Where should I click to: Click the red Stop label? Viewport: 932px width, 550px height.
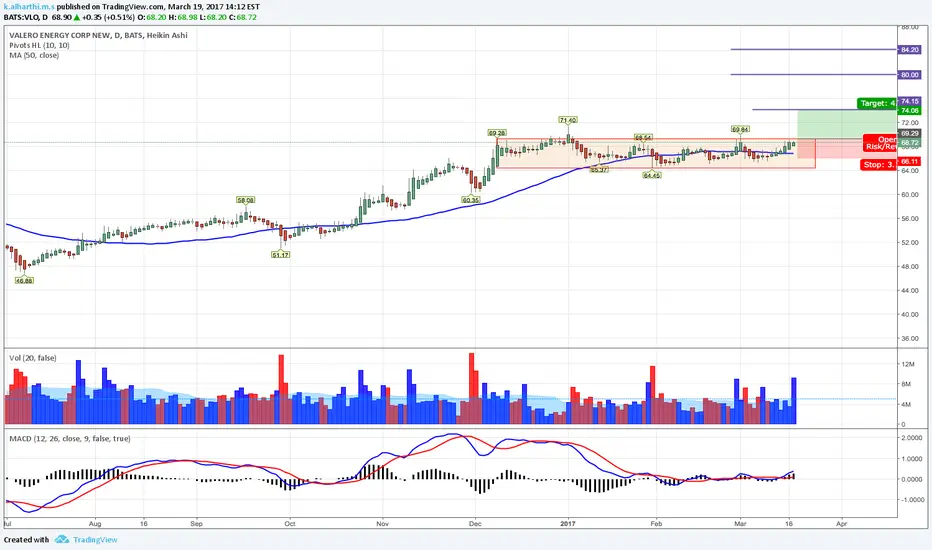point(879,165)
